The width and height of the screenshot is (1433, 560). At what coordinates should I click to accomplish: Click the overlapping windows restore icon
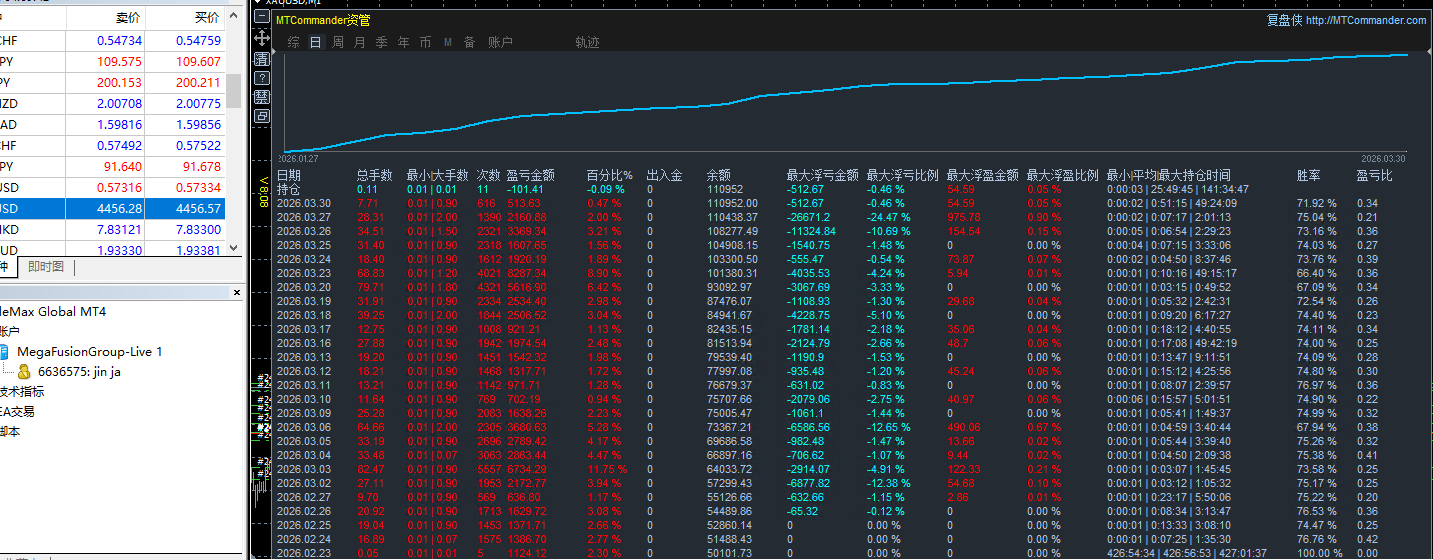pyautogui.click(x=261, y=116)
